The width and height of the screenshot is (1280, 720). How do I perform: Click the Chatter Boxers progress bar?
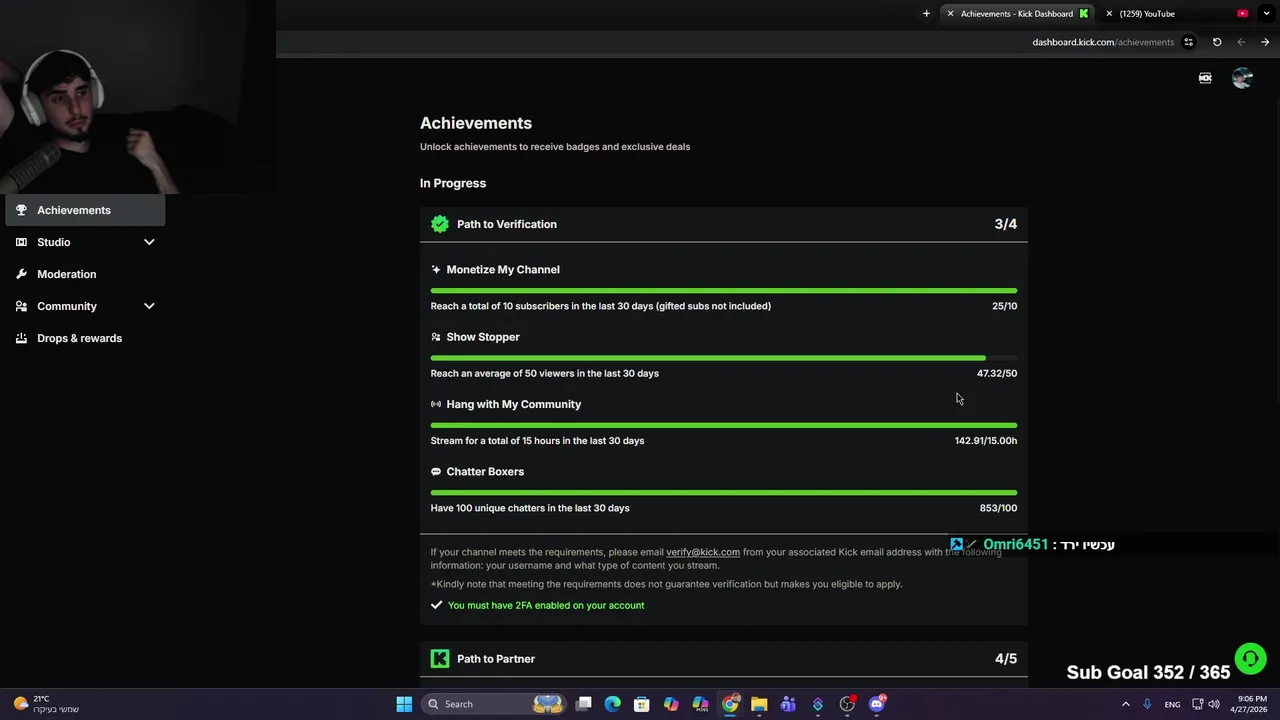(x=724, y=492)
